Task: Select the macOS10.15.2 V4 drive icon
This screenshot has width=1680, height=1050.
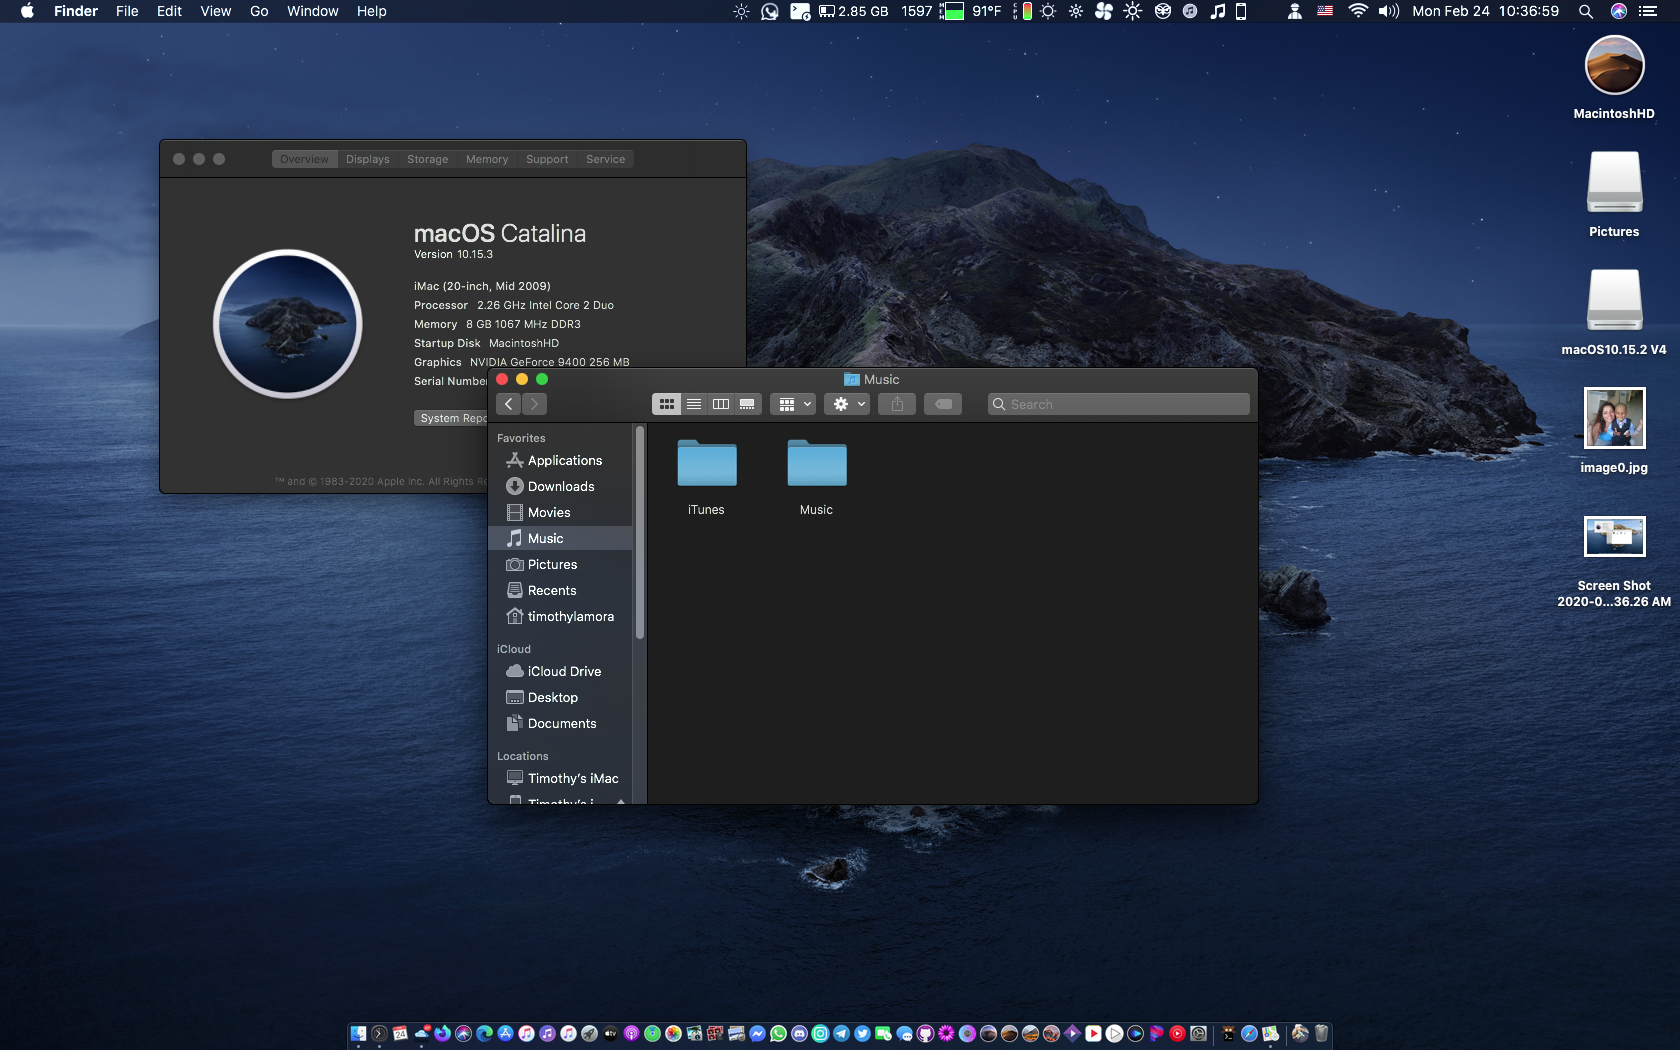Action: pyautogui.click(x=1614, y=312)
